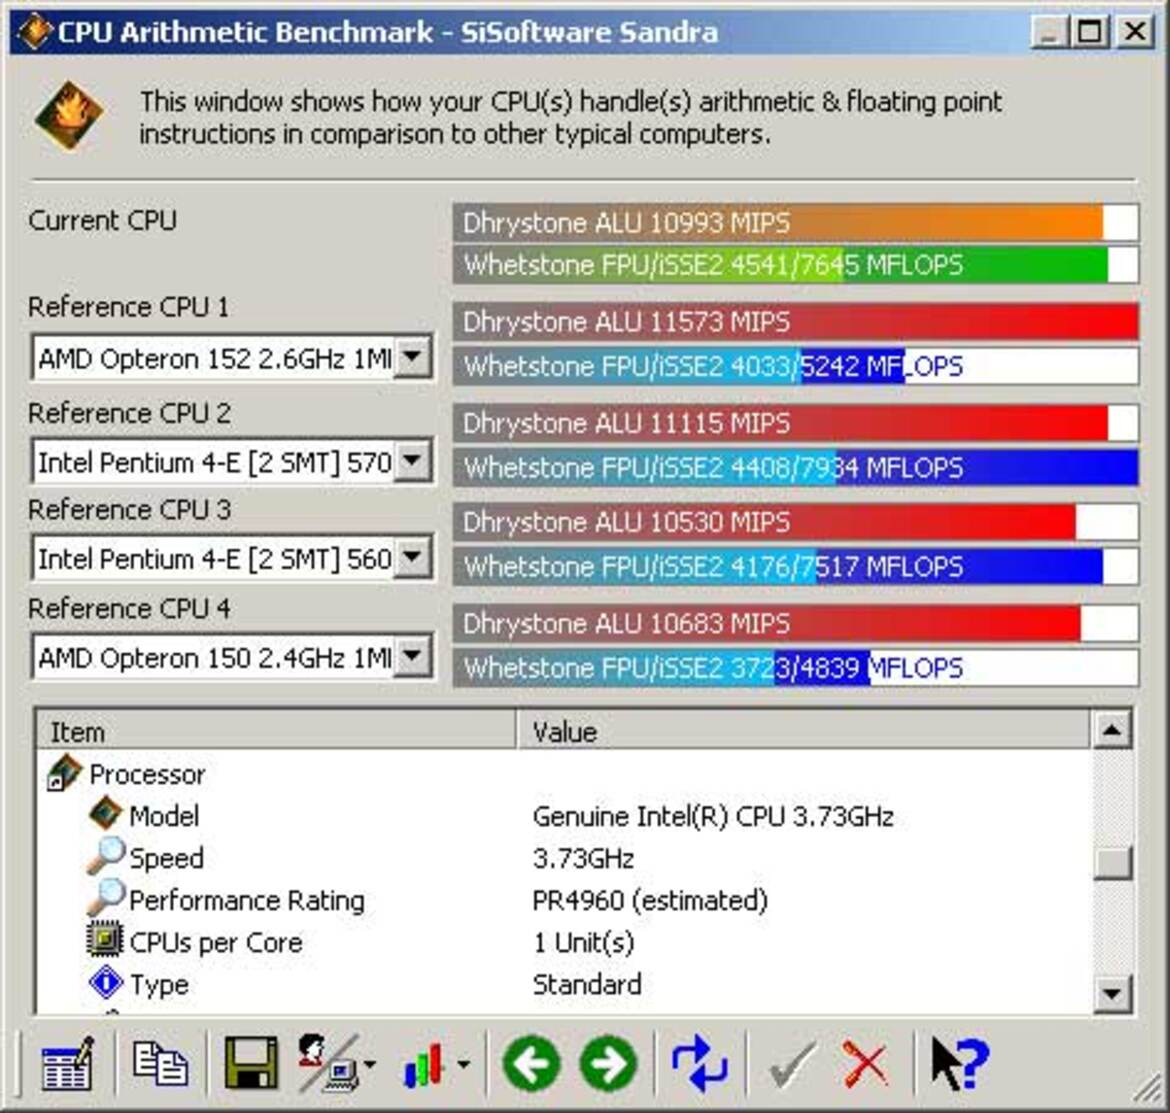
Task: Open the dropdown arrow next to chart icon
Action: 463,1065
